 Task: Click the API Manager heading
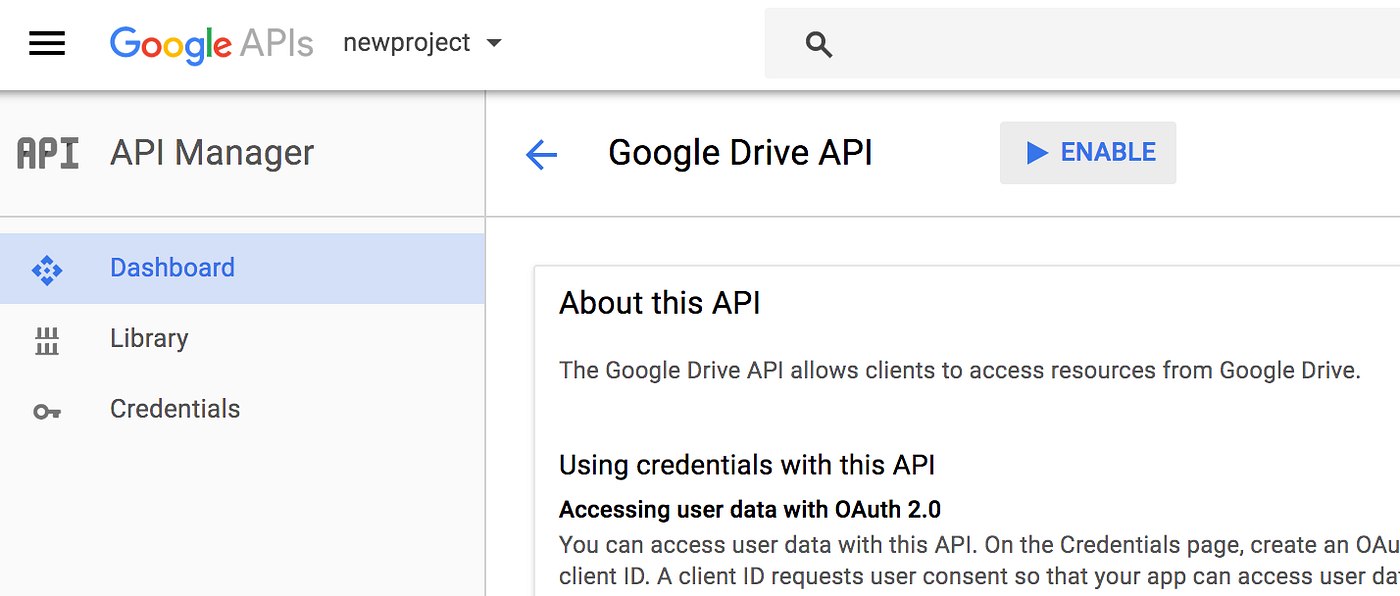point(212,153)
